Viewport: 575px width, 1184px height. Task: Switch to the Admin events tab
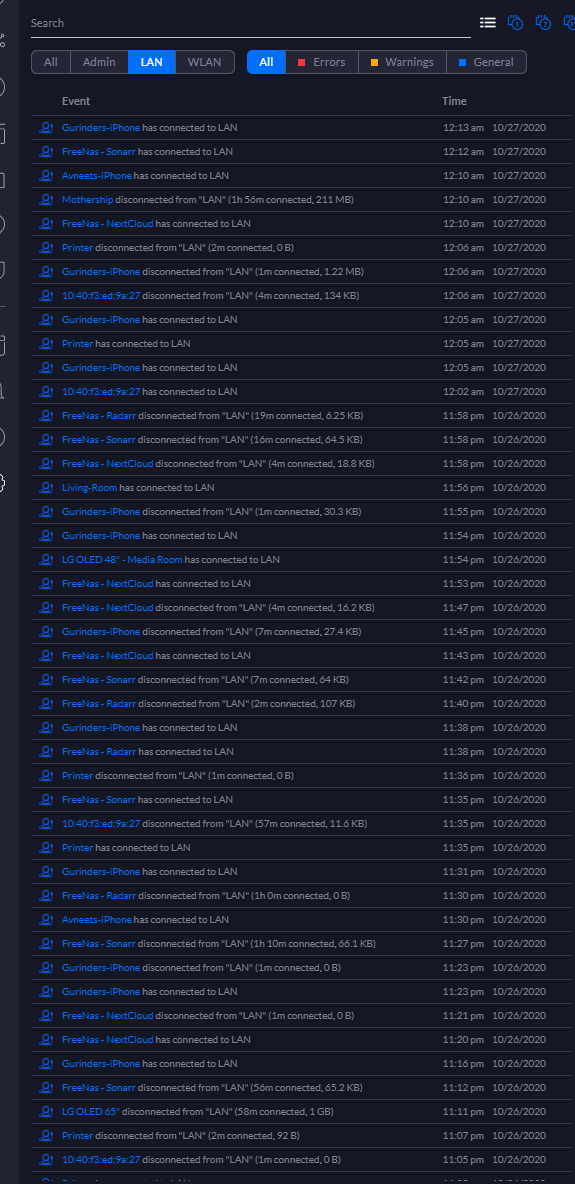click(x=99, y=62)
